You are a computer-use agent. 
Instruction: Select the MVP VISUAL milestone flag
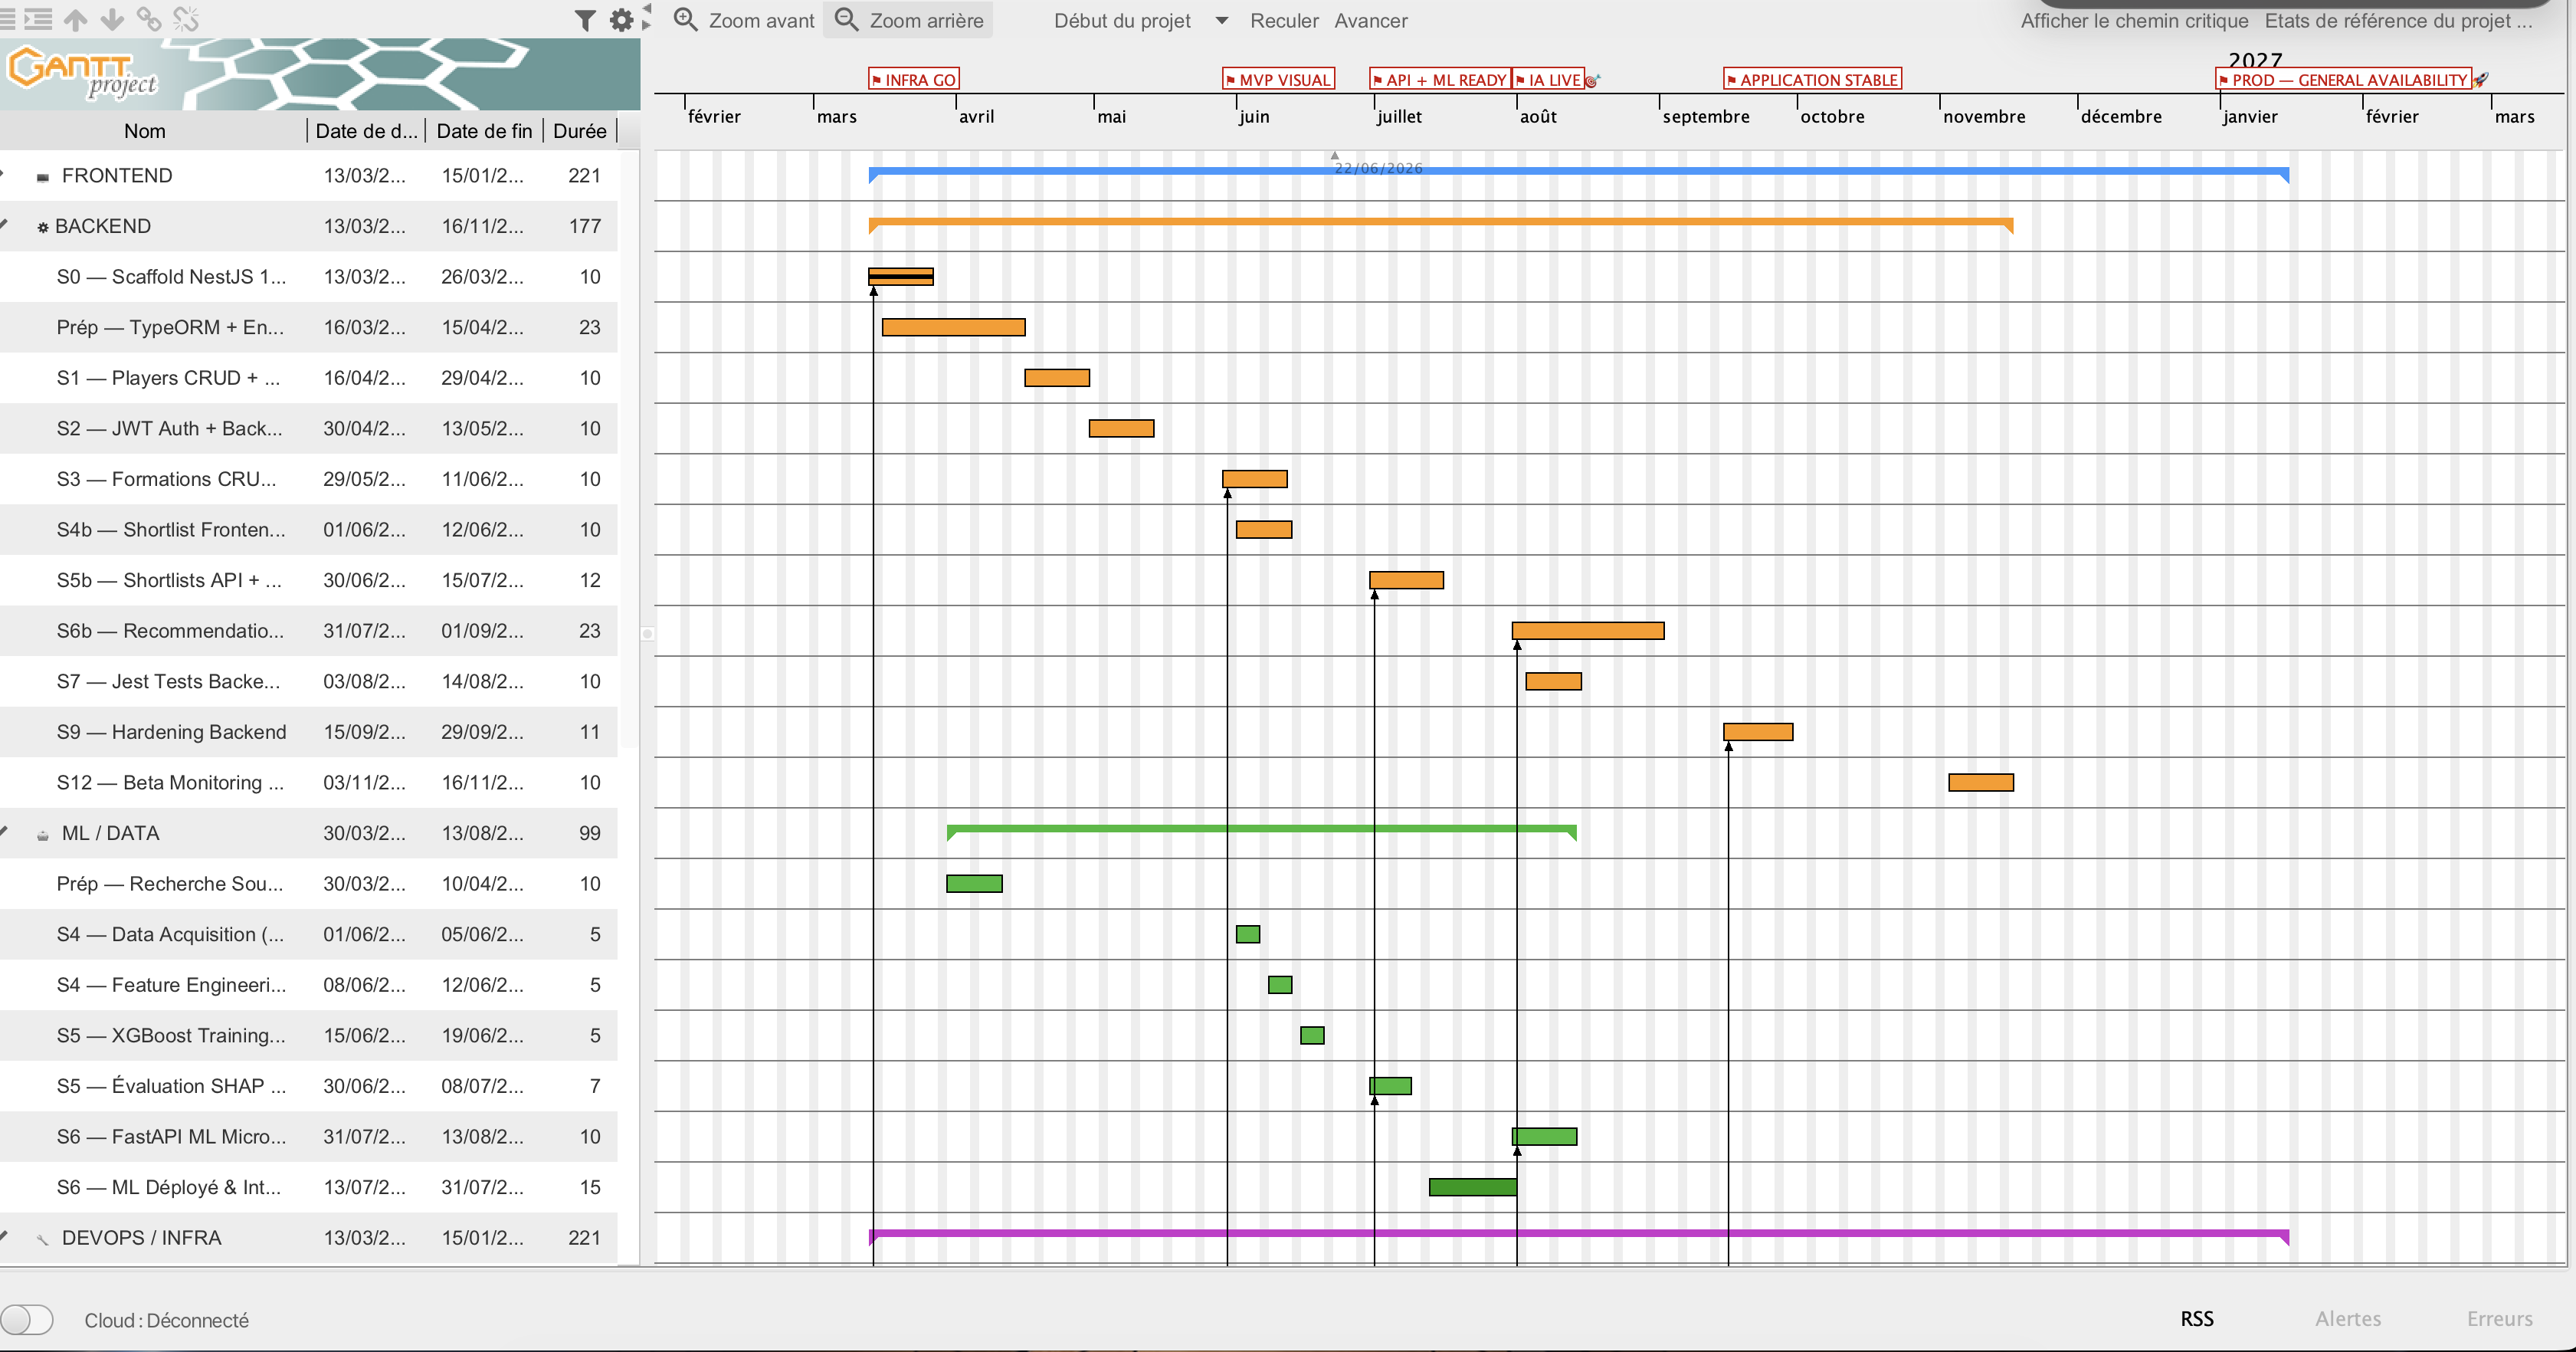tap(1278, 80)
